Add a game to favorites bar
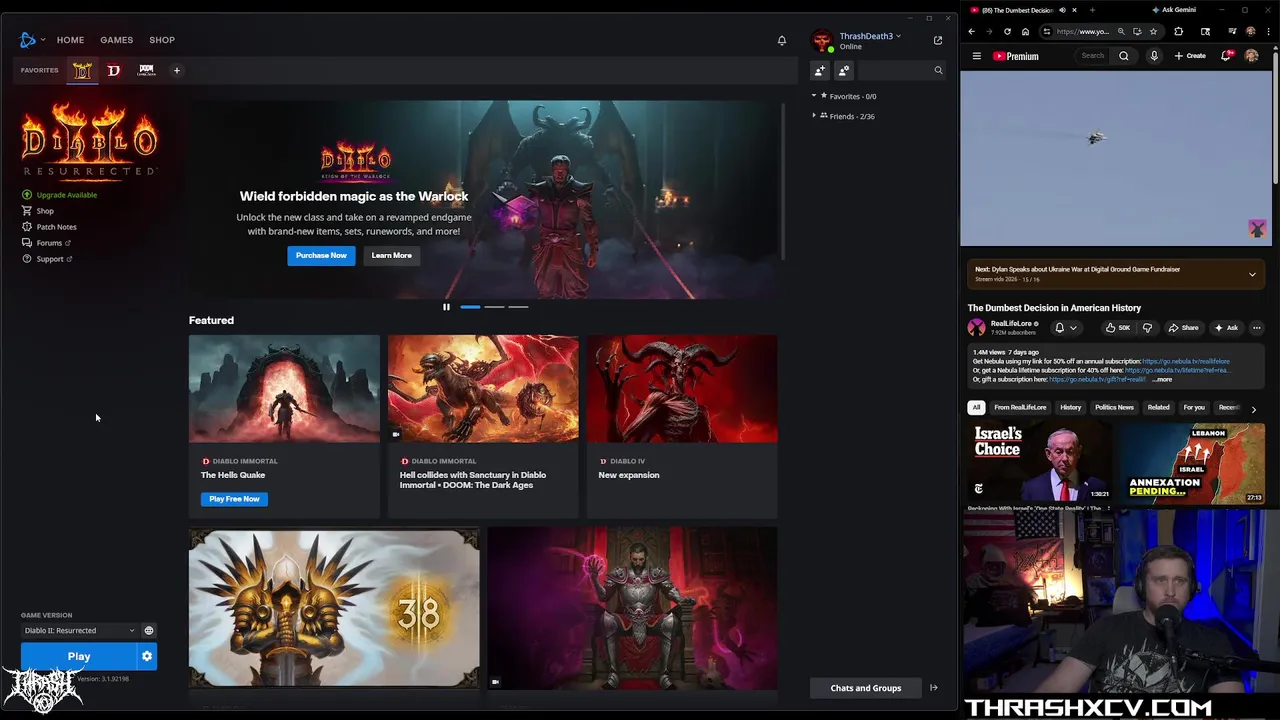This screenshot has height=720, width=1280. click(x=177, y=70)
